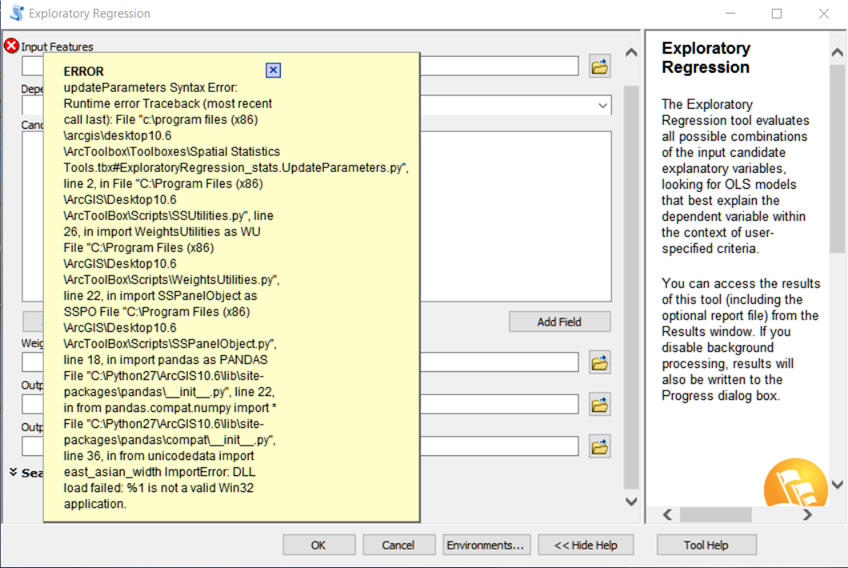Image resolution: width=848 pixels, height=568 pixels.
Task: Click help panel horizontal scroll right arrow
Action: (807, 514)
